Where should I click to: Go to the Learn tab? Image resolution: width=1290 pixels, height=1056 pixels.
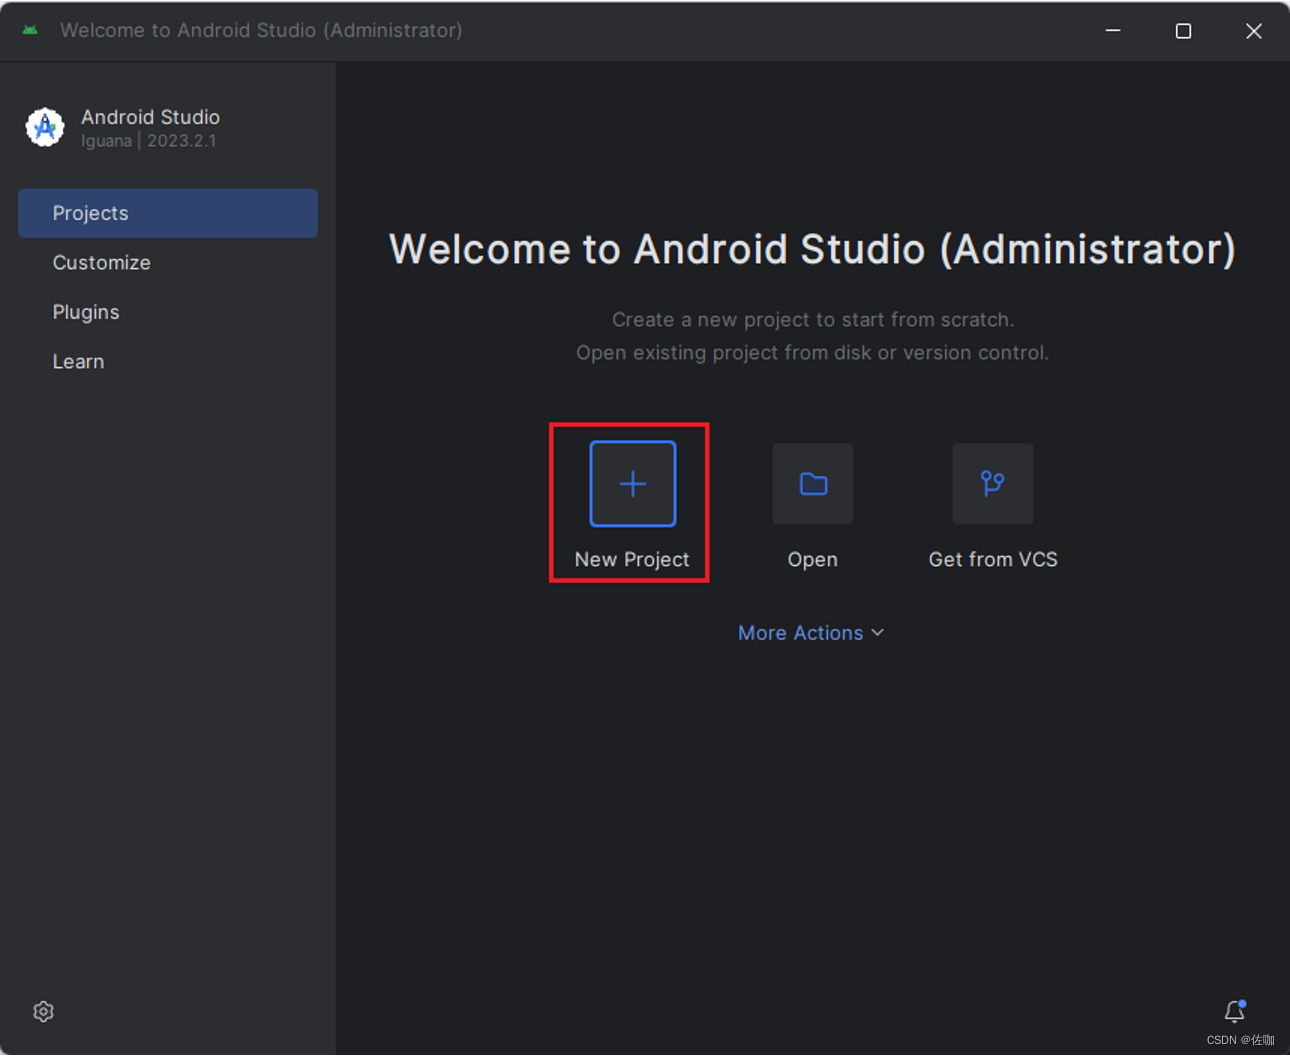click(168, 361)
